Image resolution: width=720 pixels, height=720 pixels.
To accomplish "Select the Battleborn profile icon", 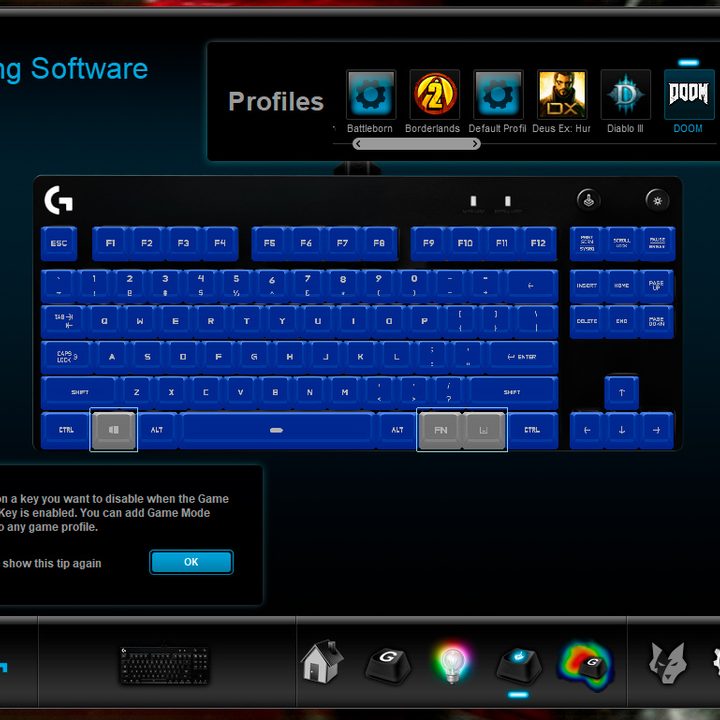I will point(371,95).
